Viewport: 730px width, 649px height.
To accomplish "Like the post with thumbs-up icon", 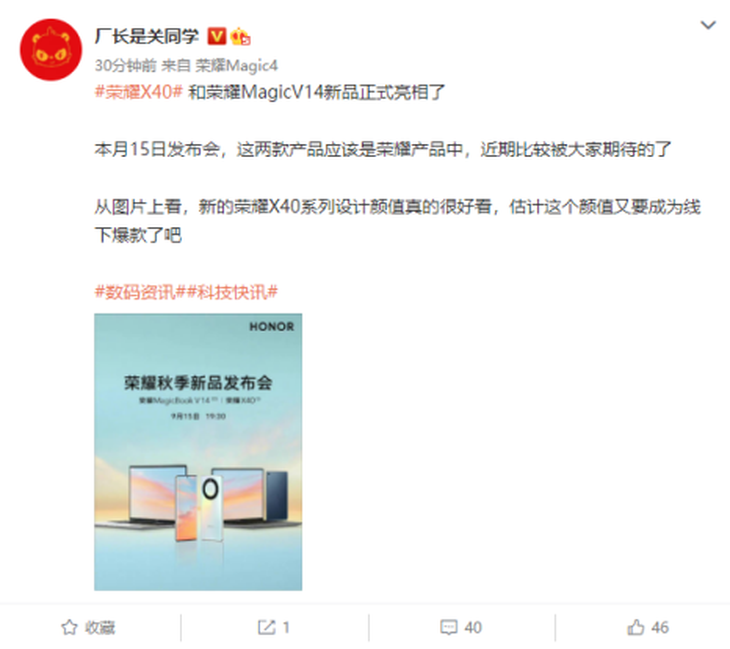I will click(x=635, y=627).
